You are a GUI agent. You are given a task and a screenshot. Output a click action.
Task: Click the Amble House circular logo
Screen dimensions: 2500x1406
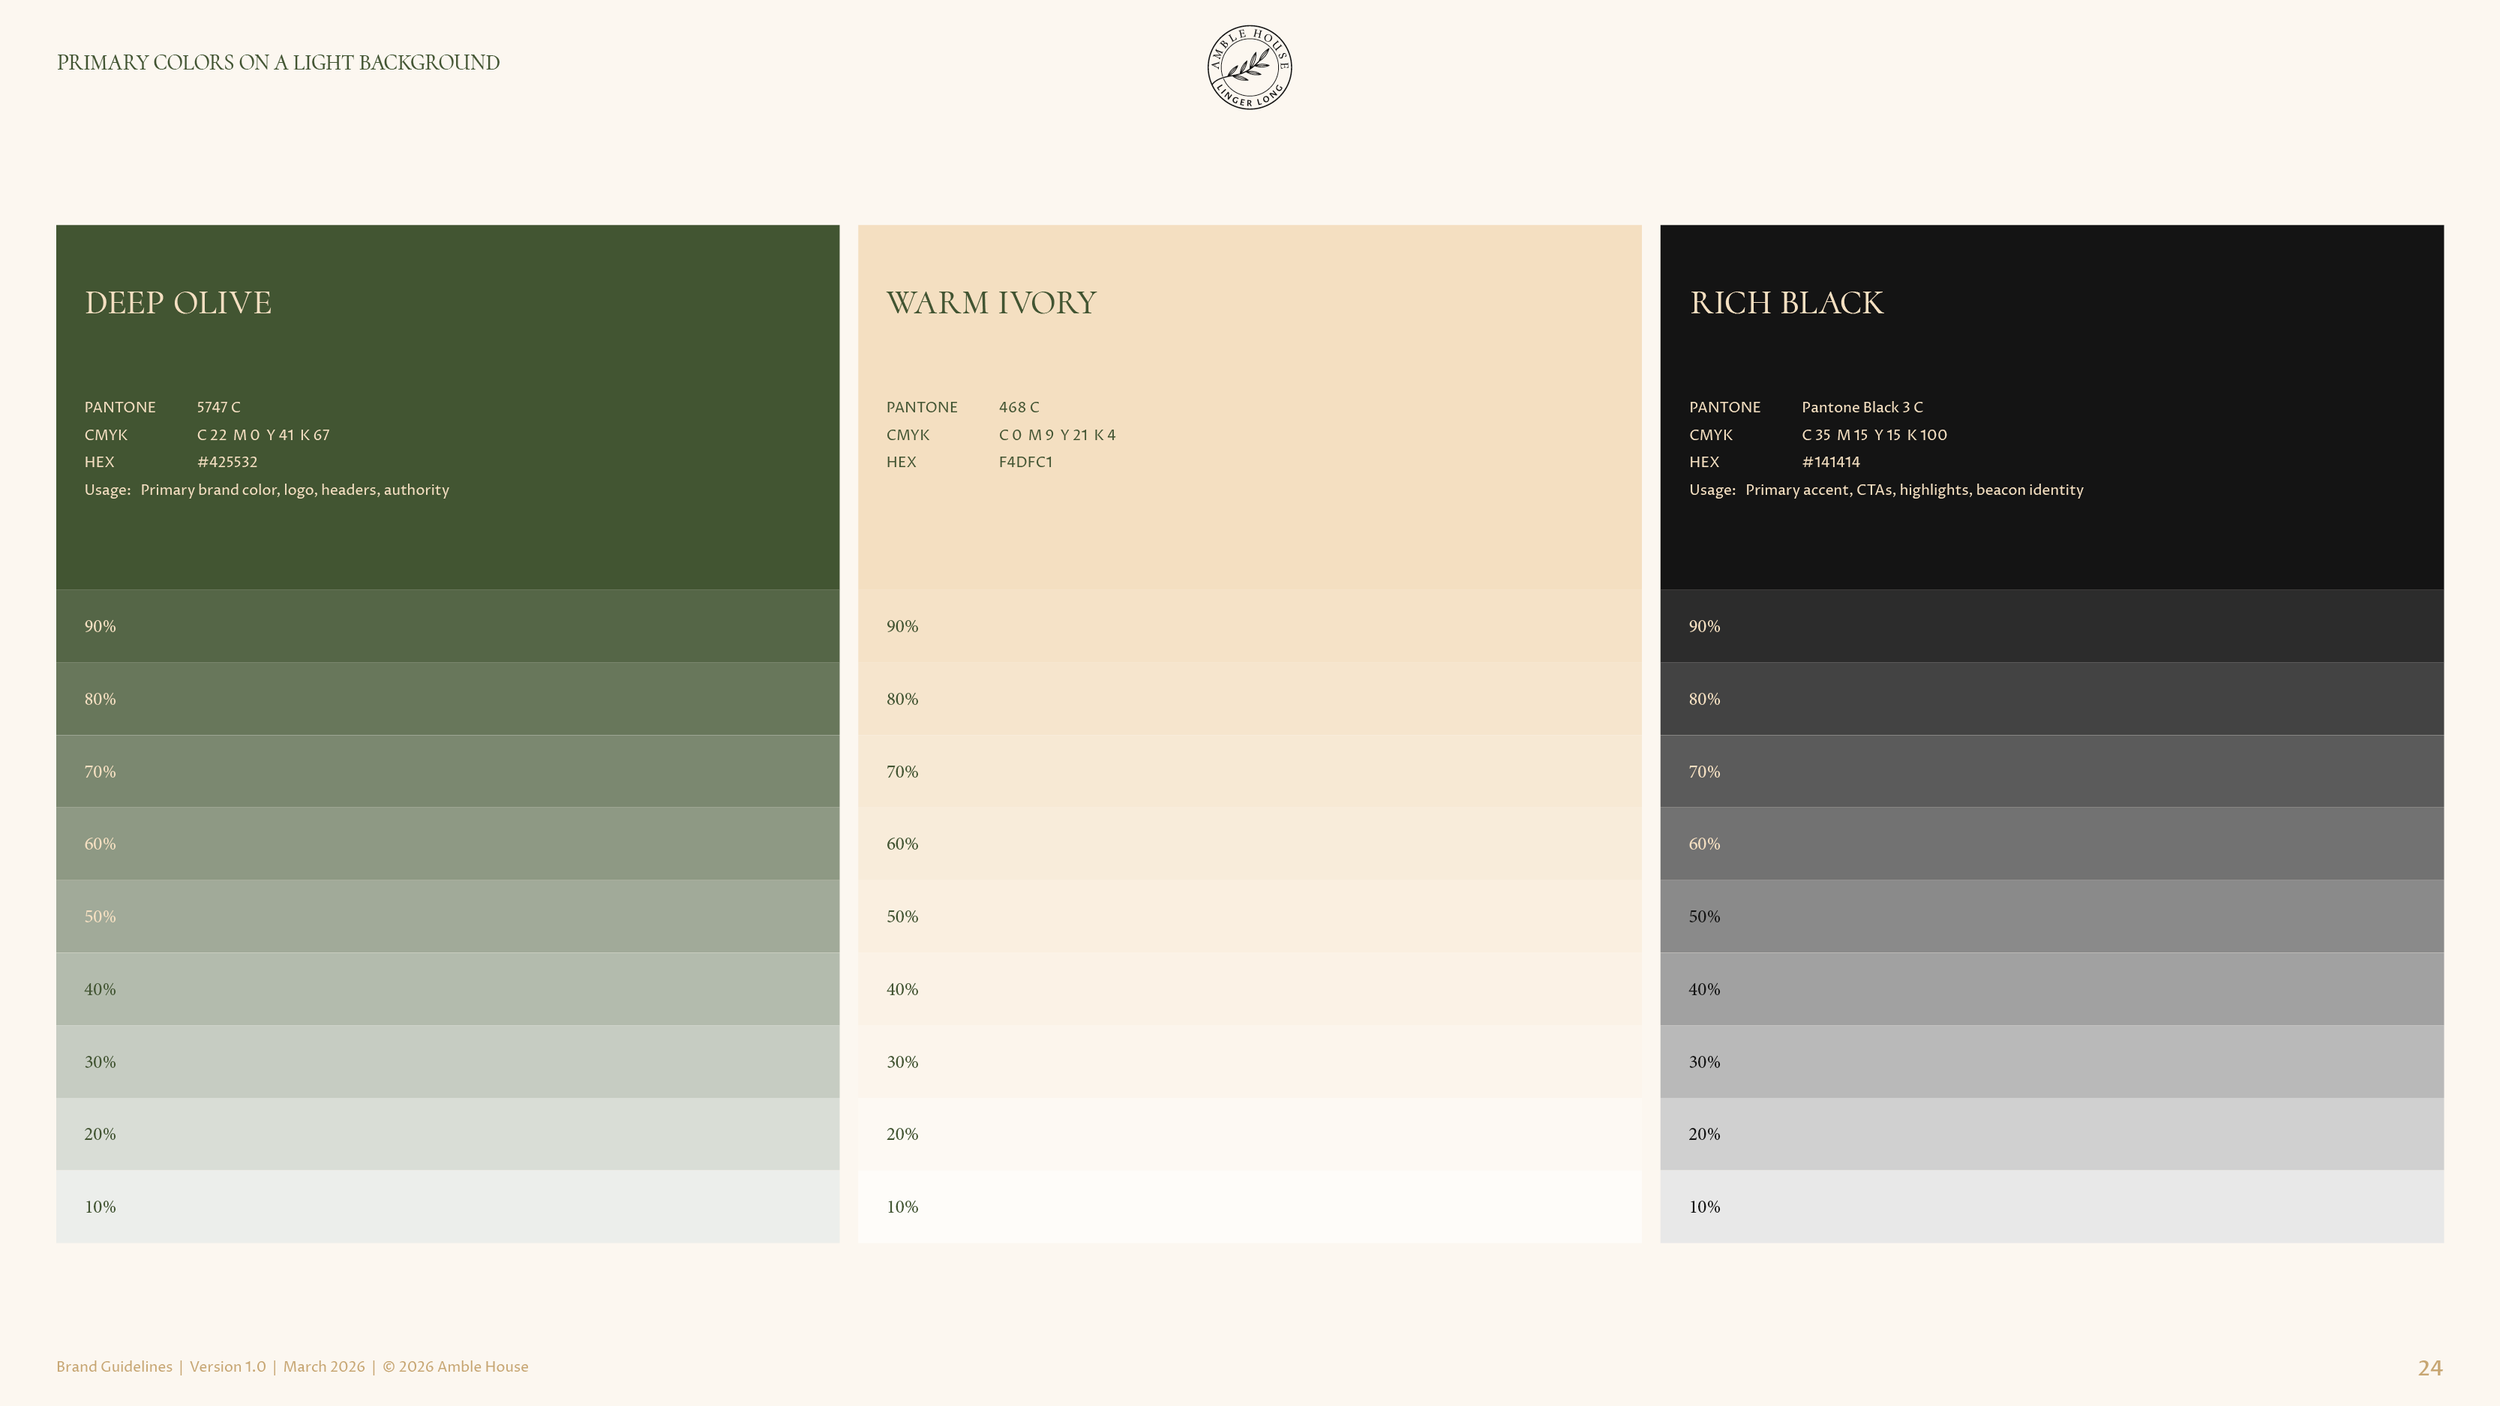click(x=1249, y=67)
